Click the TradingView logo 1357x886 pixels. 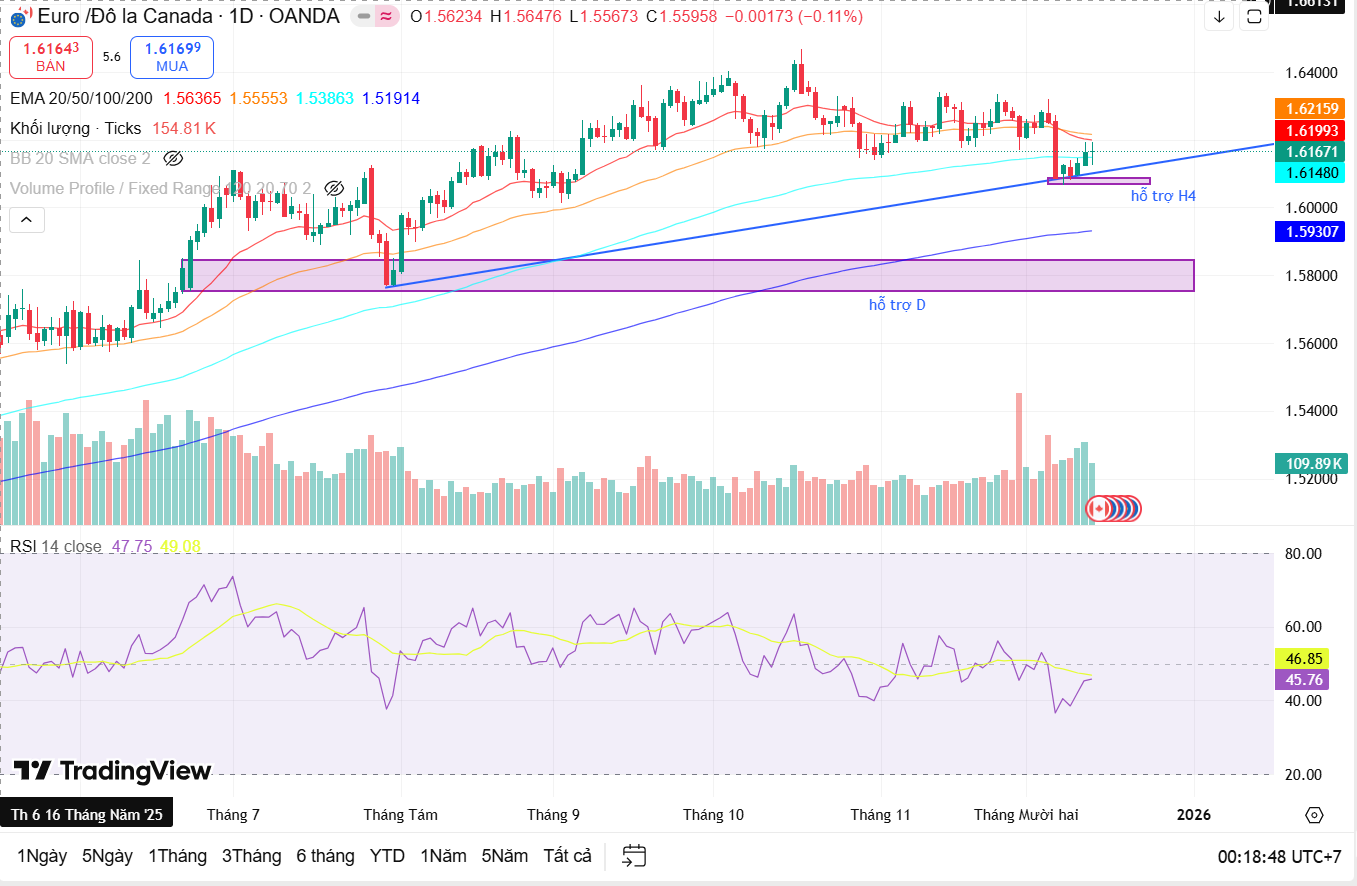pos(112,771)
